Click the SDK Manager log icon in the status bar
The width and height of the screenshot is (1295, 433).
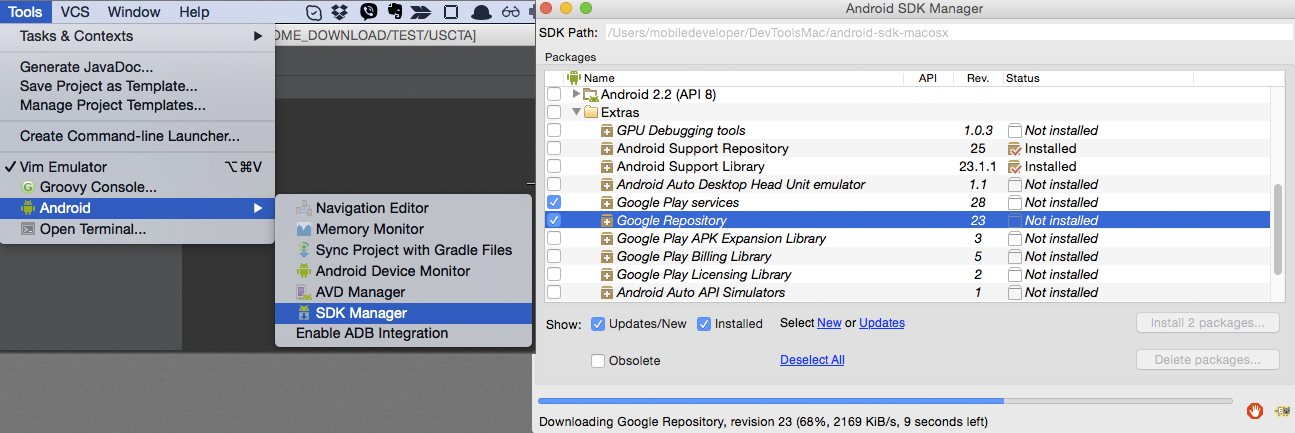1281,411
